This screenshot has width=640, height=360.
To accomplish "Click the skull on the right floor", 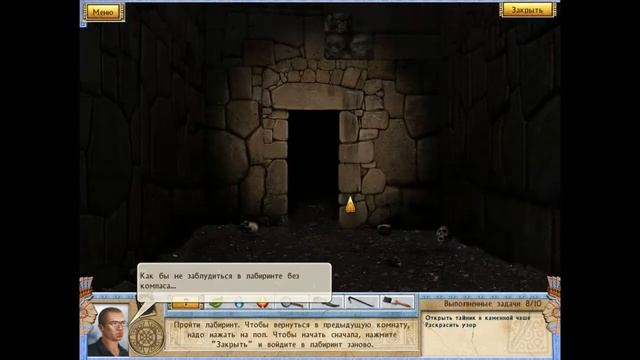I will (442, 234).
